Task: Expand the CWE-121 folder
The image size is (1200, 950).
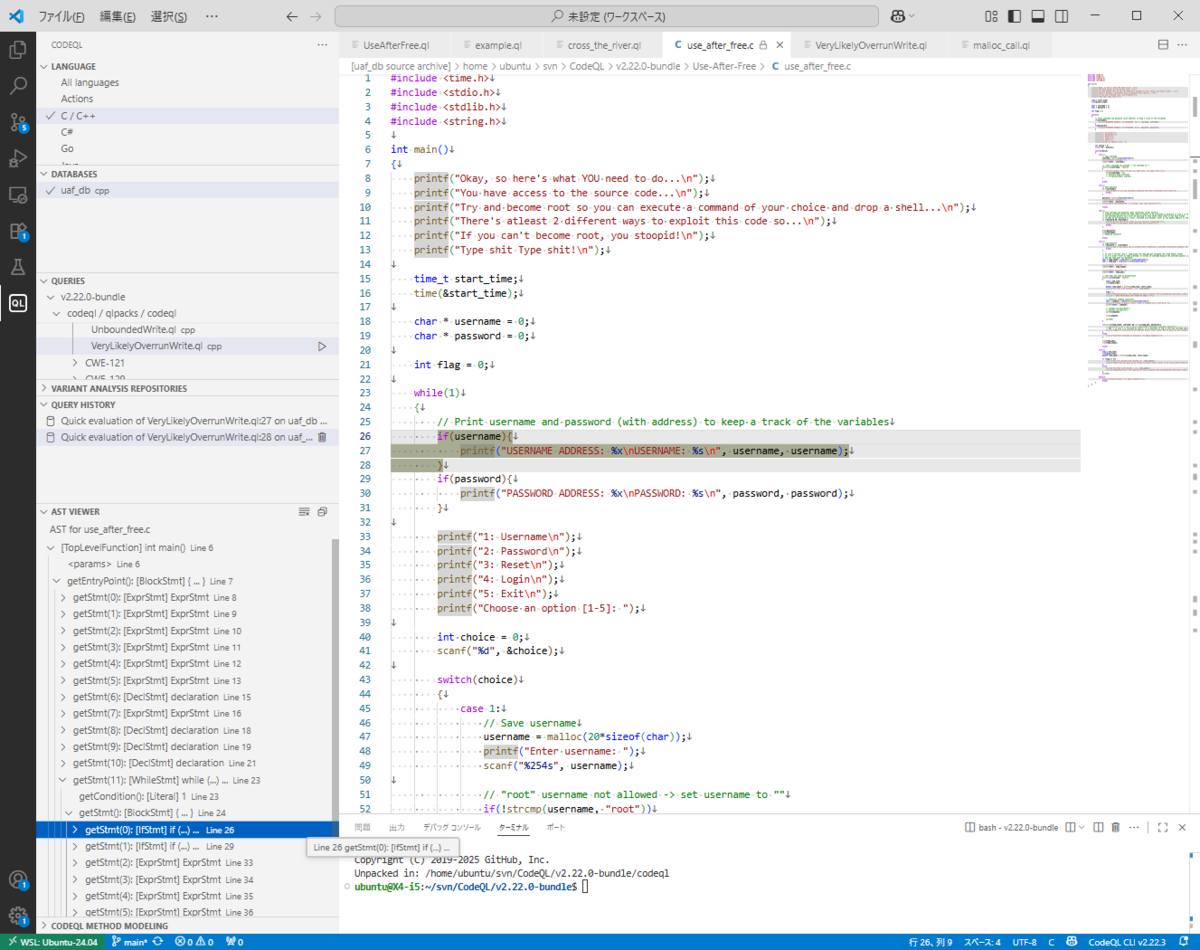Action: pyautogui.click(x=188, y=362)
